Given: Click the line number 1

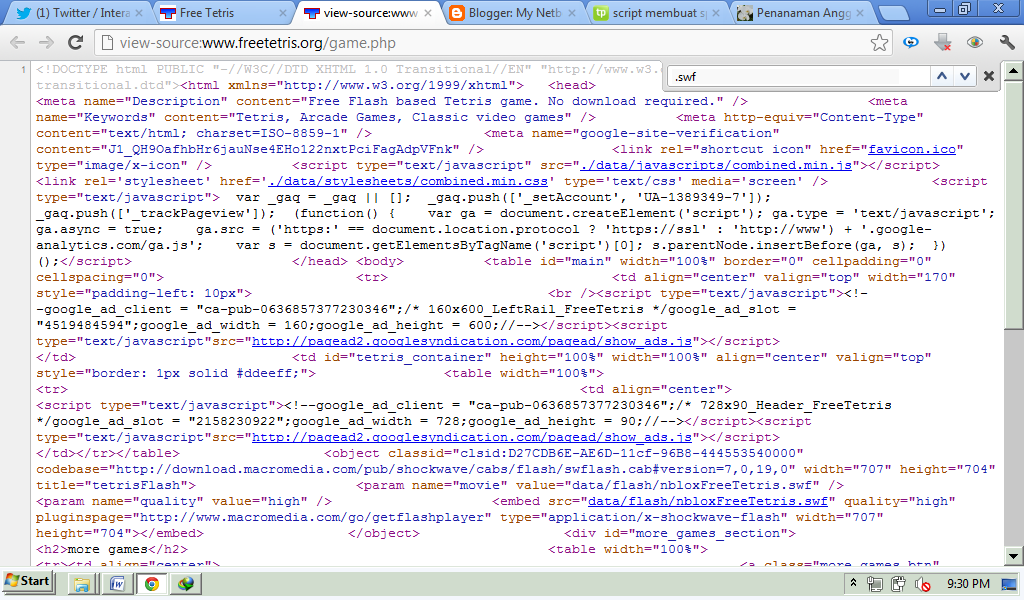Looking at the screenshot, I should [24, 69].
